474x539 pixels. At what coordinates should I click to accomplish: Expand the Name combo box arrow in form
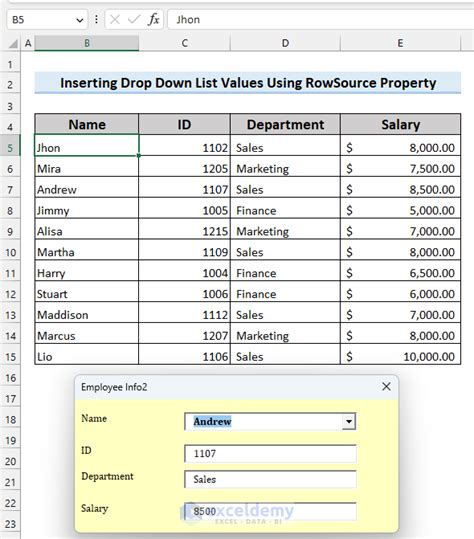[349, 421]
